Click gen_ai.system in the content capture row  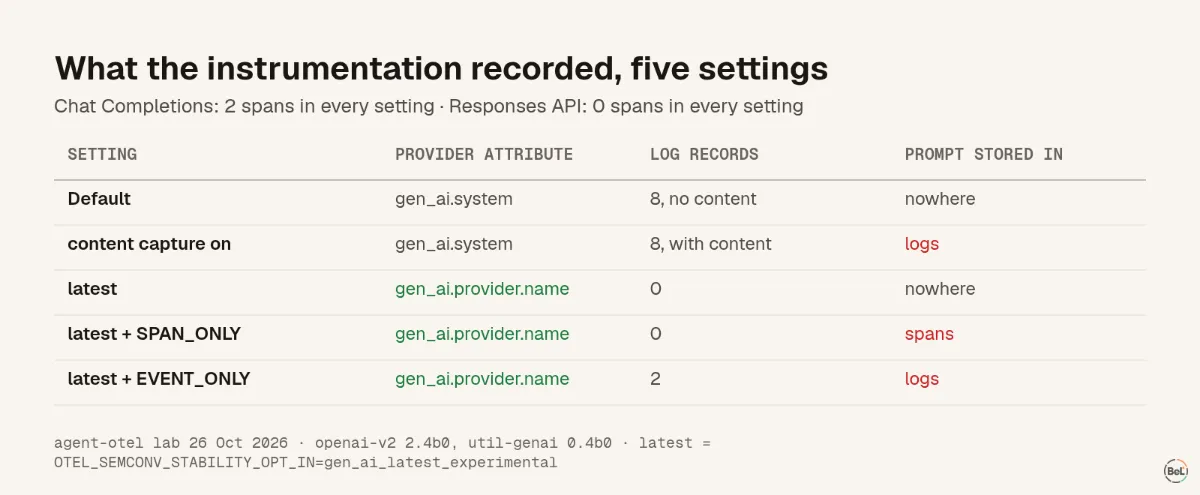(454, 244)
